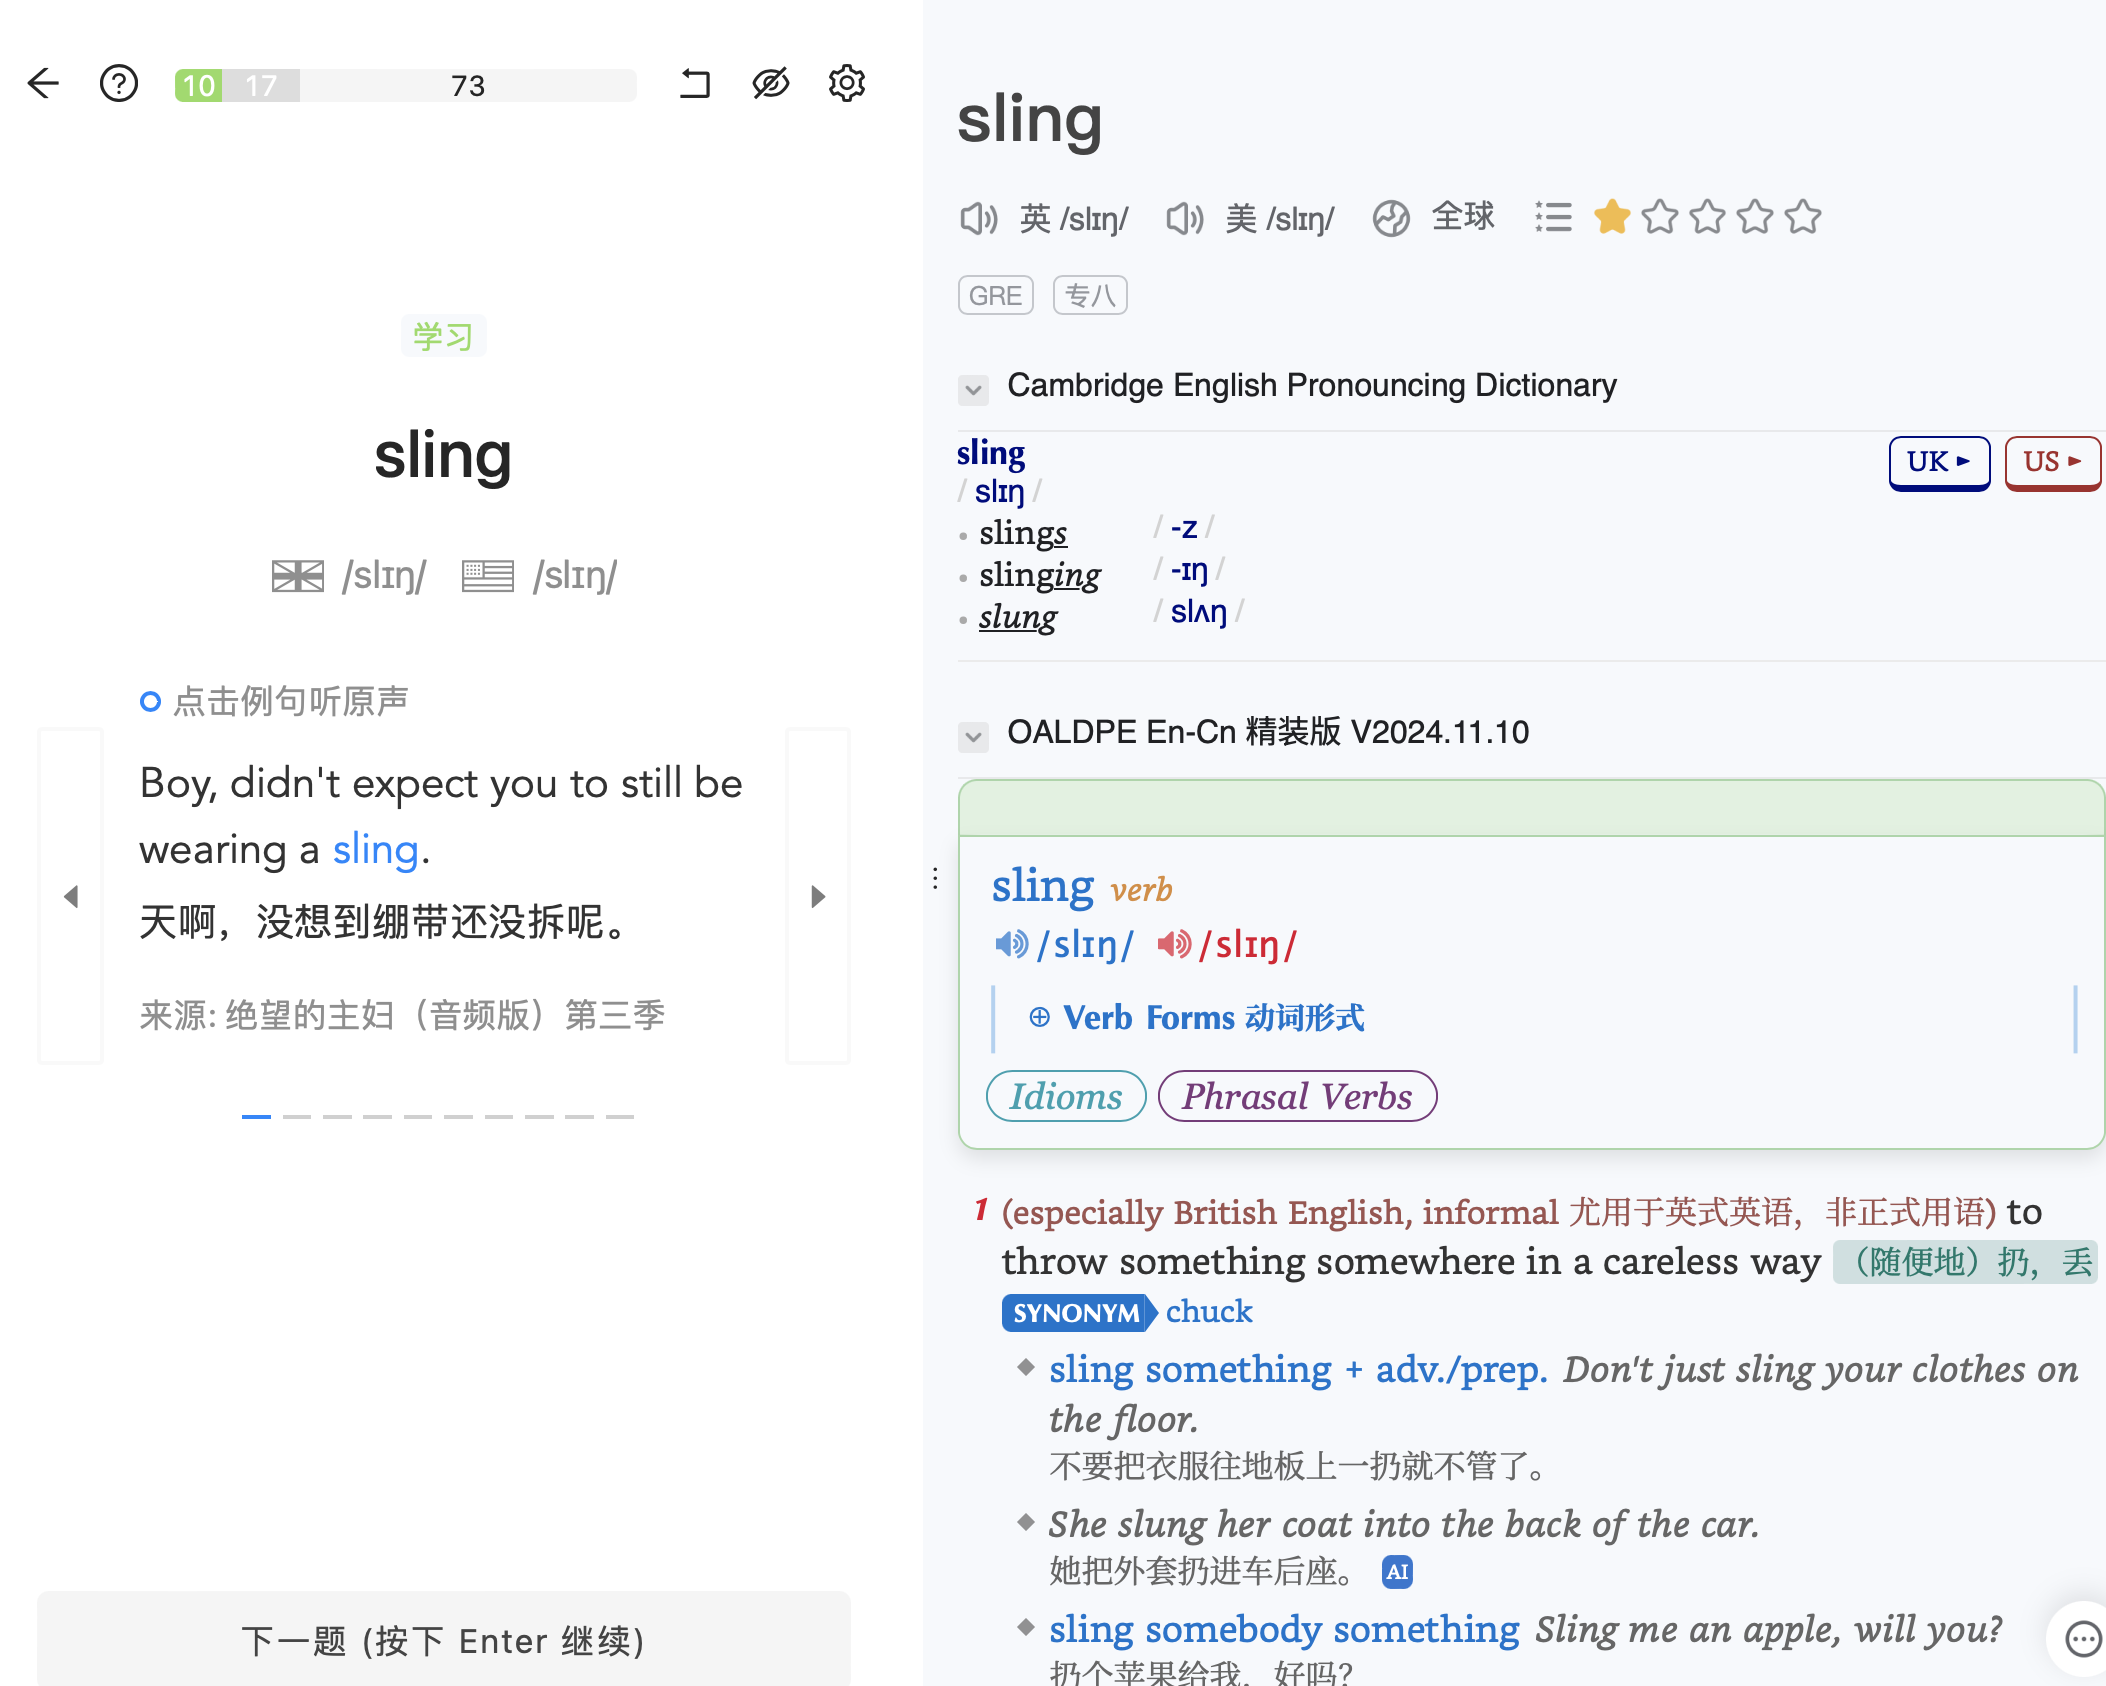Play British pronunciation speaker next to 英
Screen dimensions: 2106x1686
coord(979,218)
